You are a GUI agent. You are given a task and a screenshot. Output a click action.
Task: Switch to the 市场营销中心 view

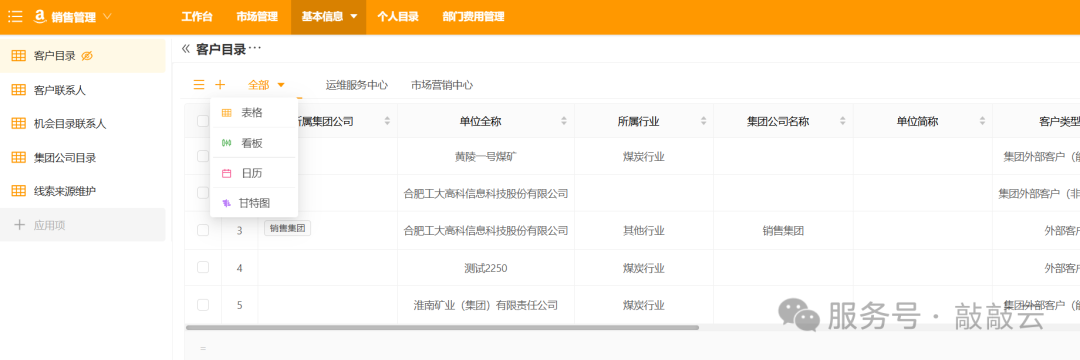(442, 85)
